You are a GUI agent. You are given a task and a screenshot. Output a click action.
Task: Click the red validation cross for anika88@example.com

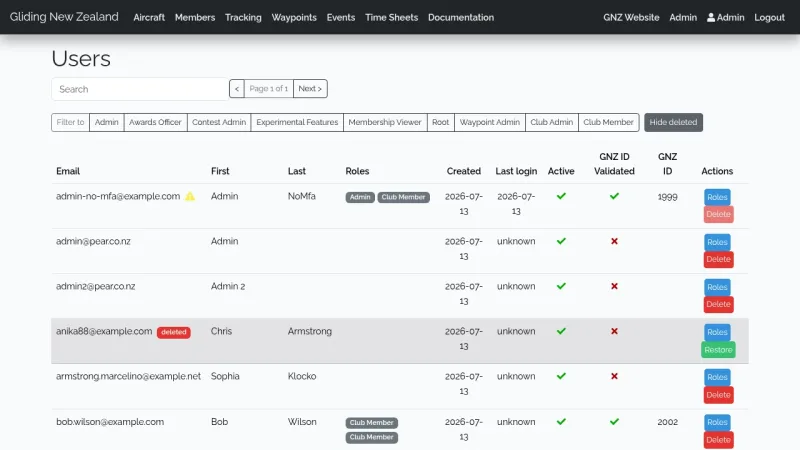click(614, 331)
